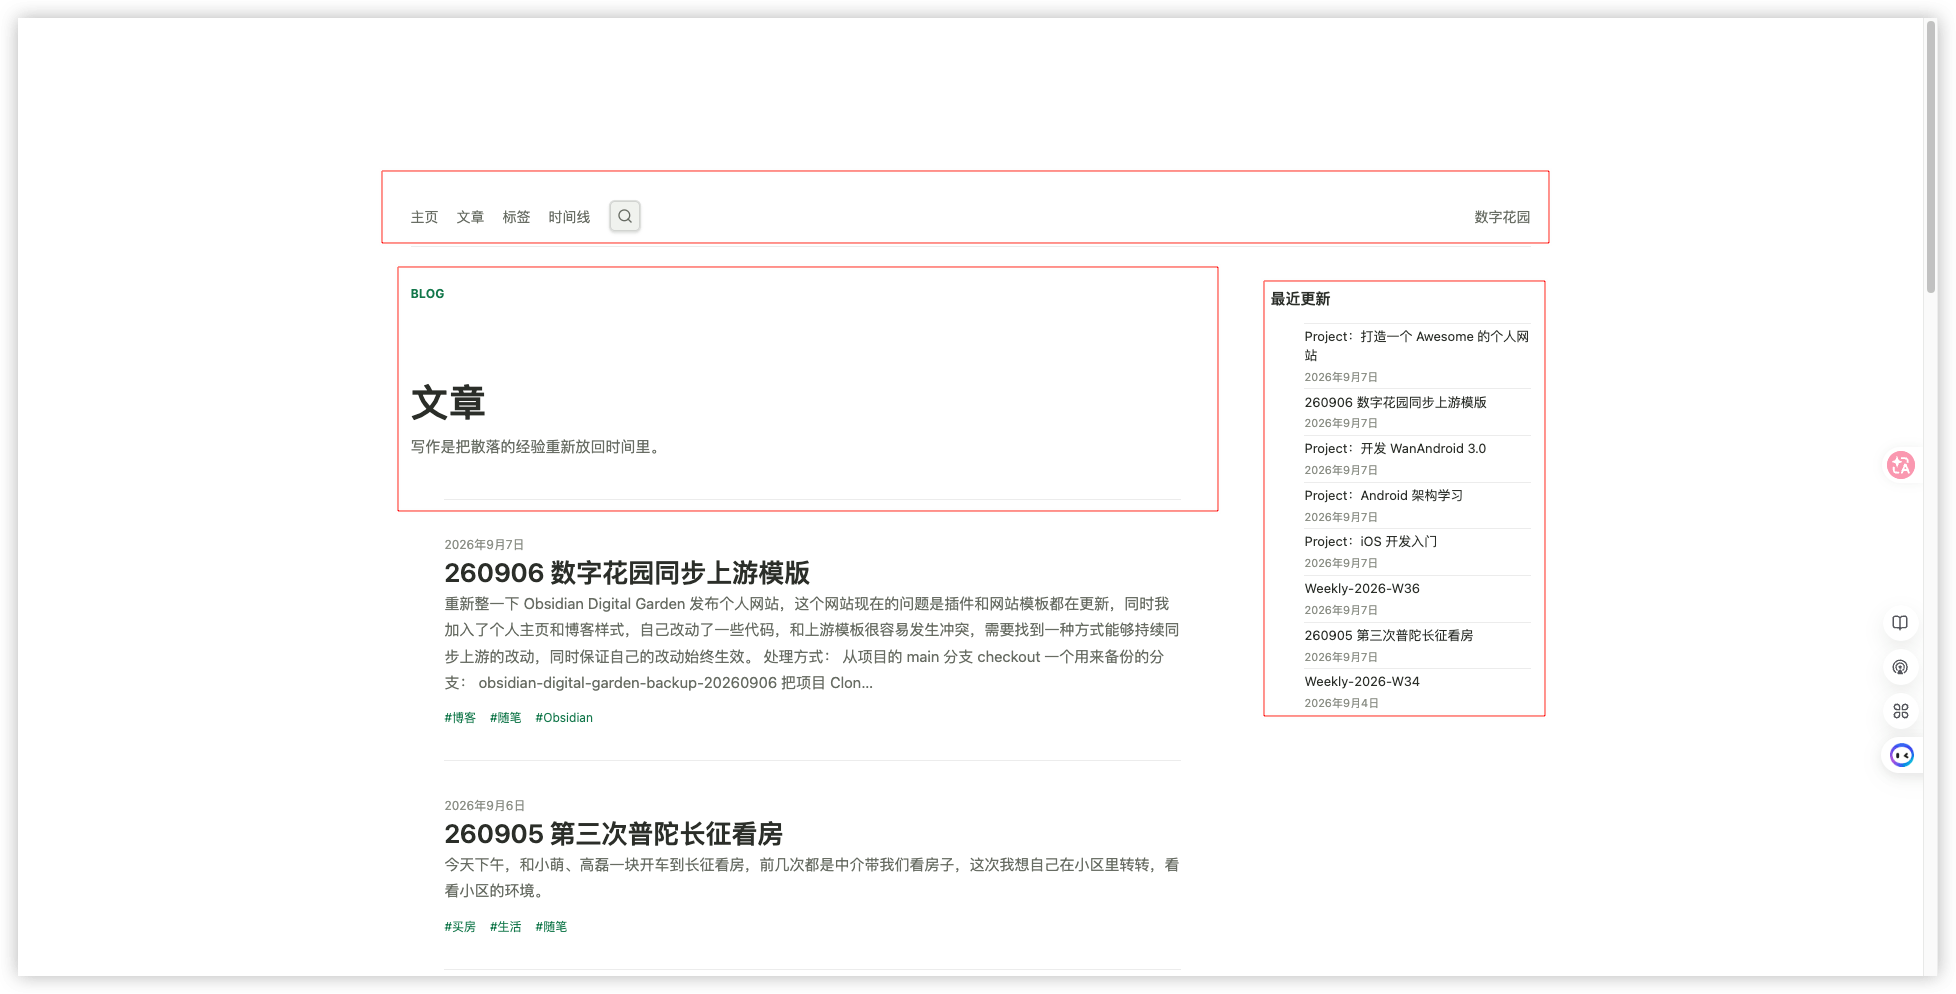Open recent update Project: 开发 WanAndroid 3.0
Screen dimensions: 1956x994
tap(1395, 449)
